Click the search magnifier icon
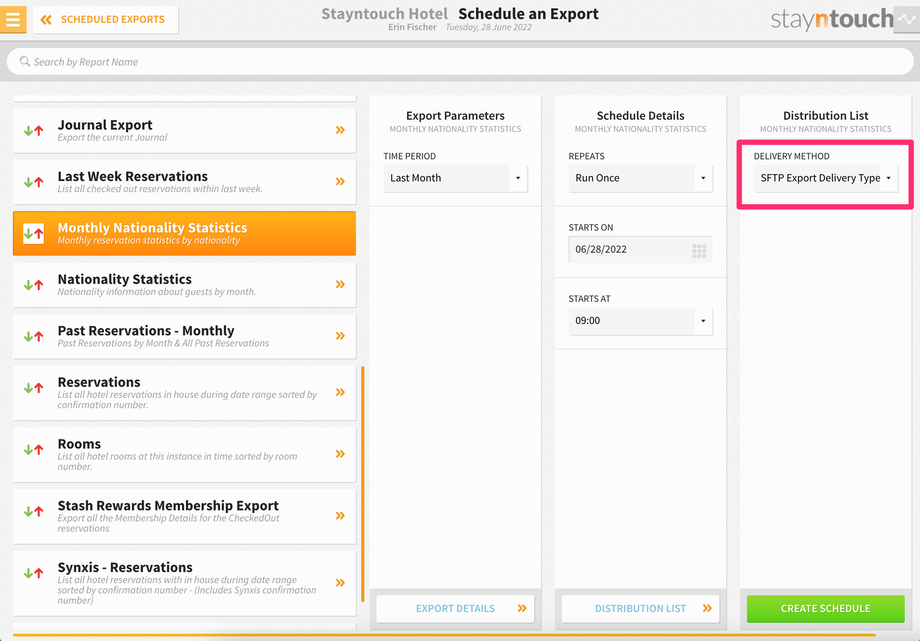The image size is (920, 641). tap(25, 61)
